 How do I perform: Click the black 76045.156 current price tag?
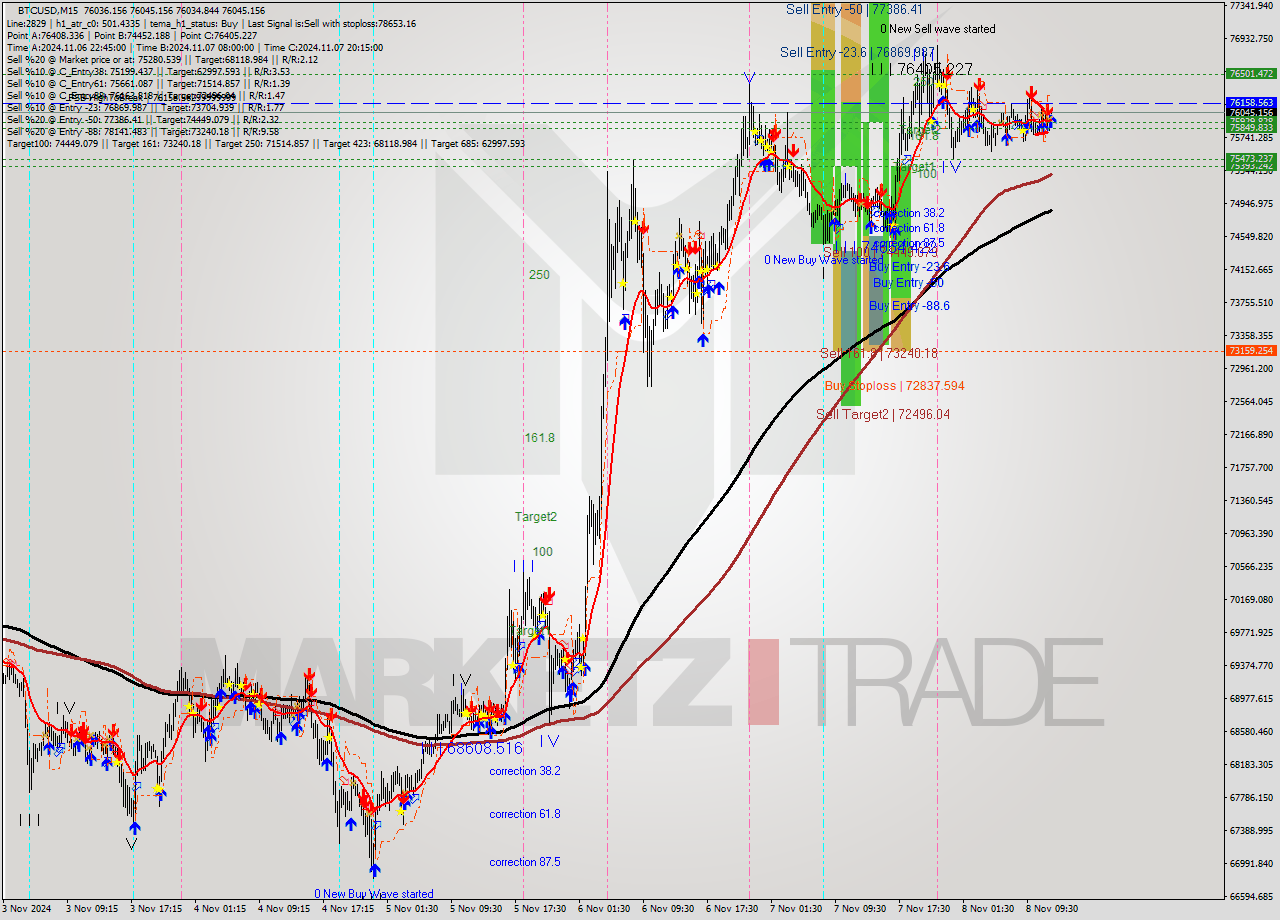click(x=1251, y=113)
